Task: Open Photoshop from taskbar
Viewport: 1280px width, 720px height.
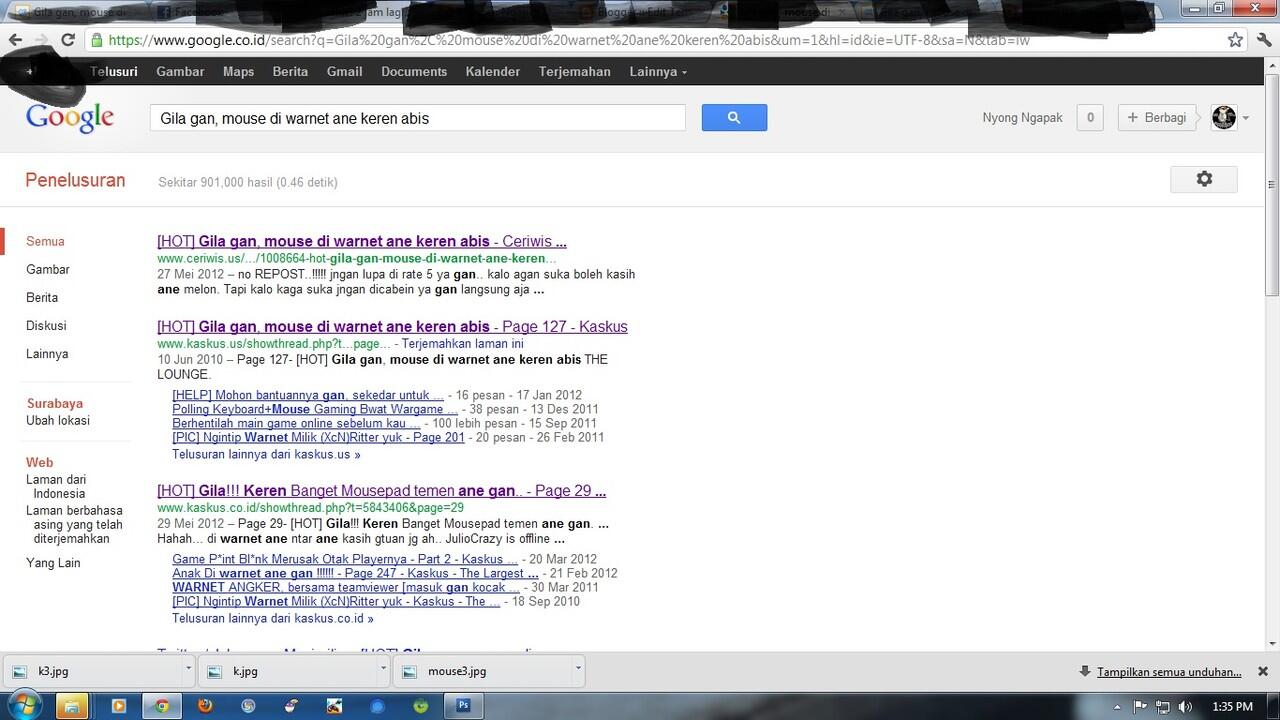Action: 464,706
